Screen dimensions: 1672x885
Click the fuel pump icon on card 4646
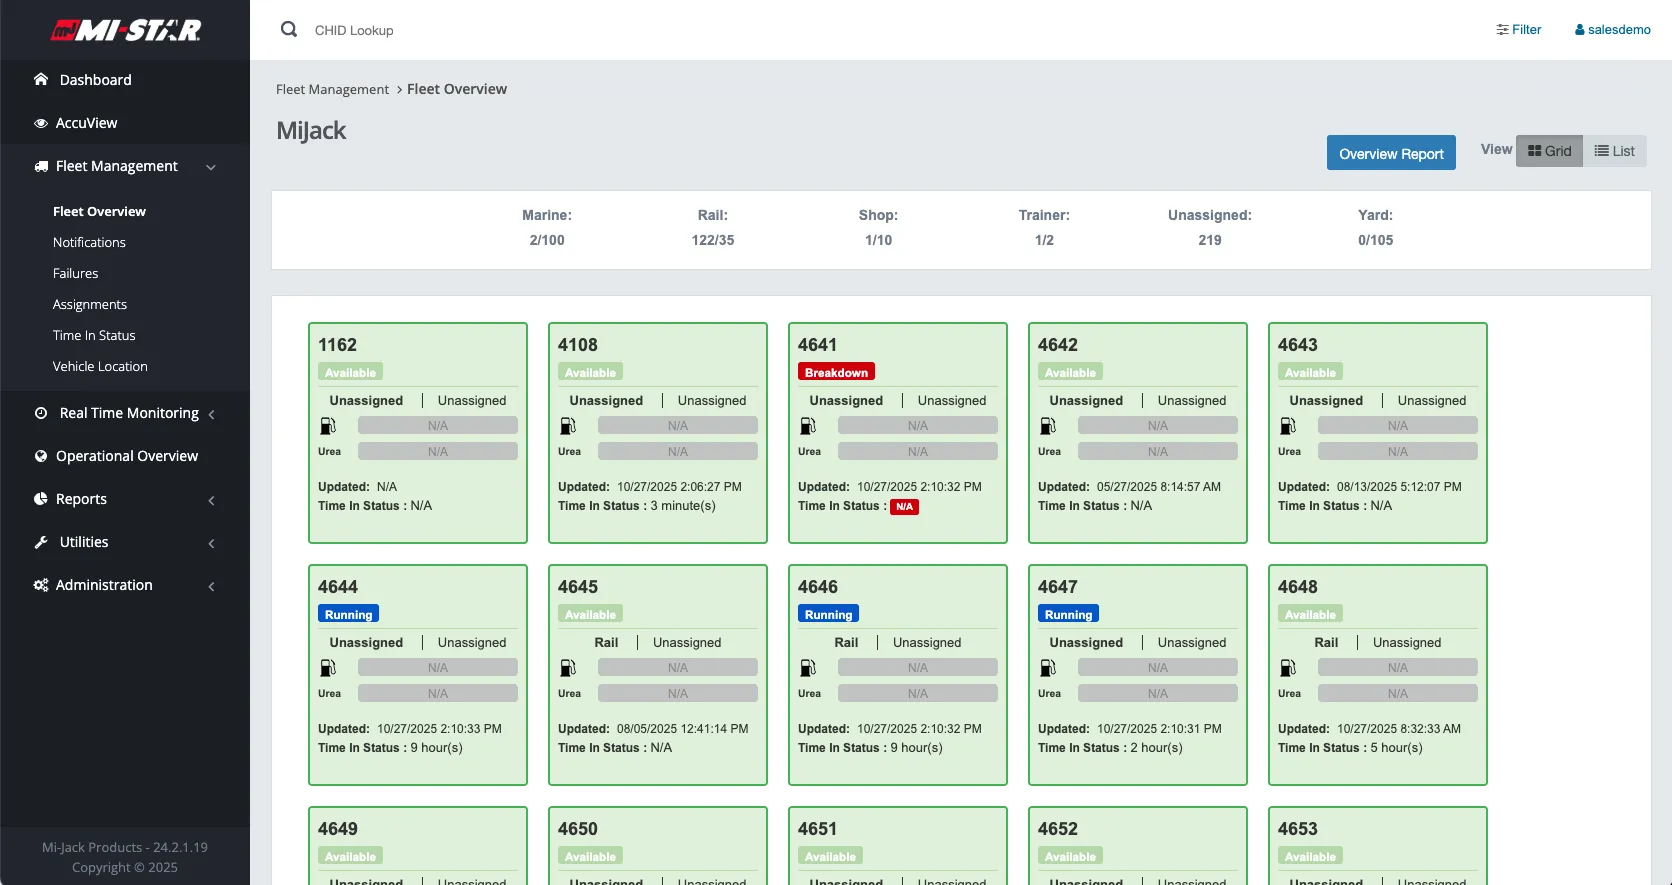point(808,668)
